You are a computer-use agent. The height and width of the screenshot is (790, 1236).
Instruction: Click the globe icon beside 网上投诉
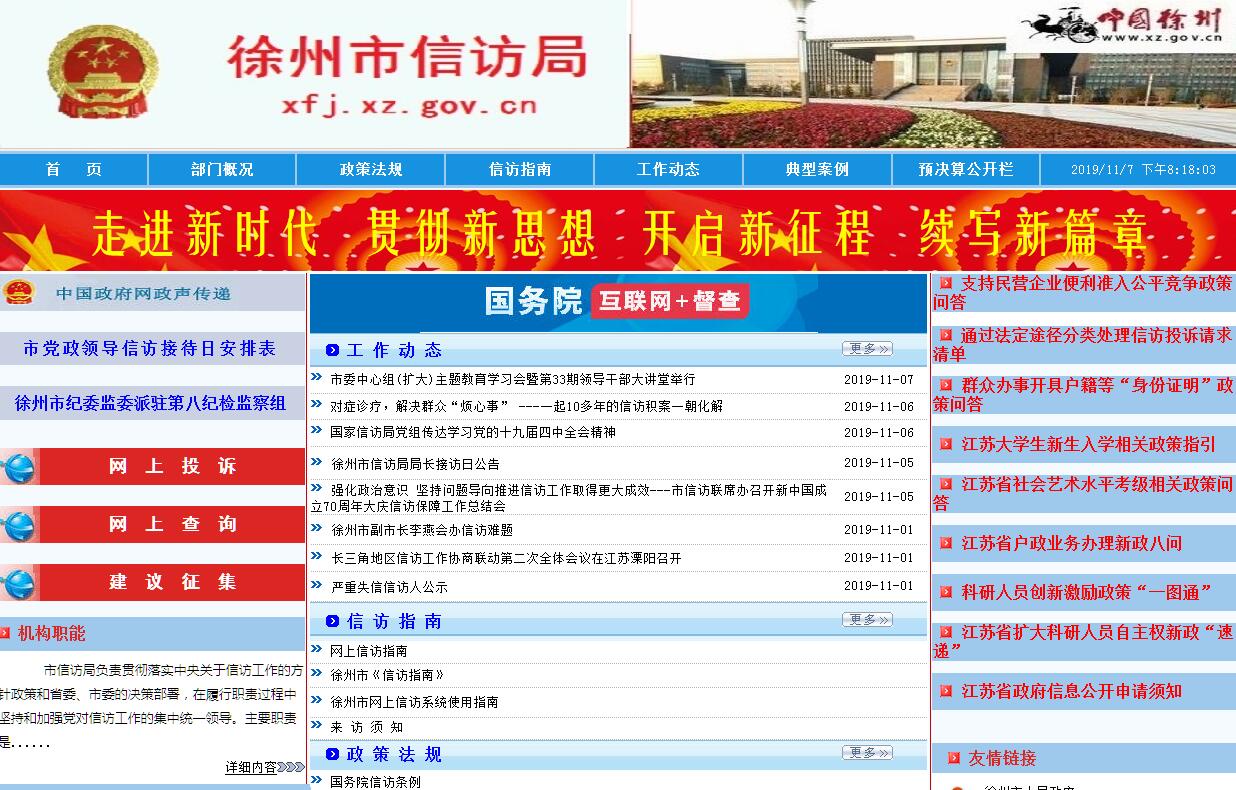pyautogui.click(x=19, y=467)
